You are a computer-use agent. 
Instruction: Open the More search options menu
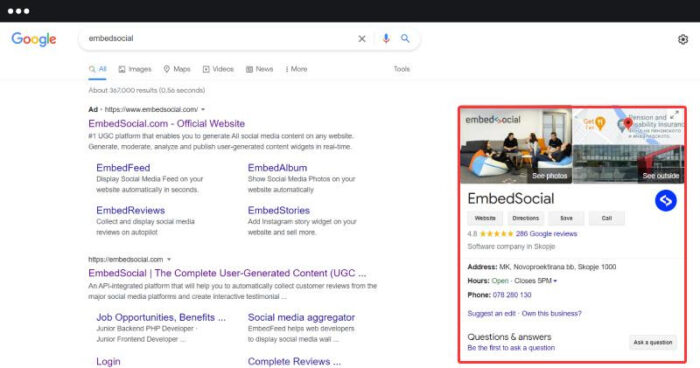(296, 69)
